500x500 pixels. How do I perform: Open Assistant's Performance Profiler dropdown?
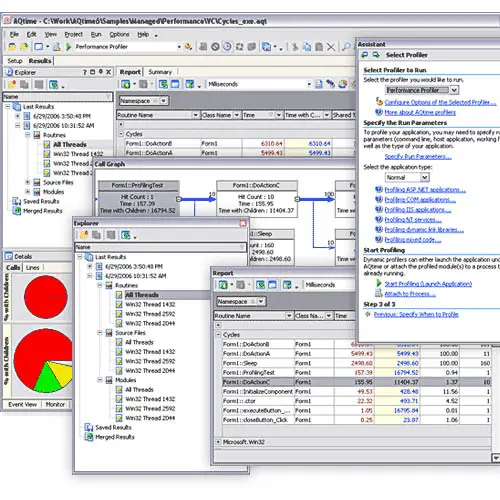(x=454, y=90)
